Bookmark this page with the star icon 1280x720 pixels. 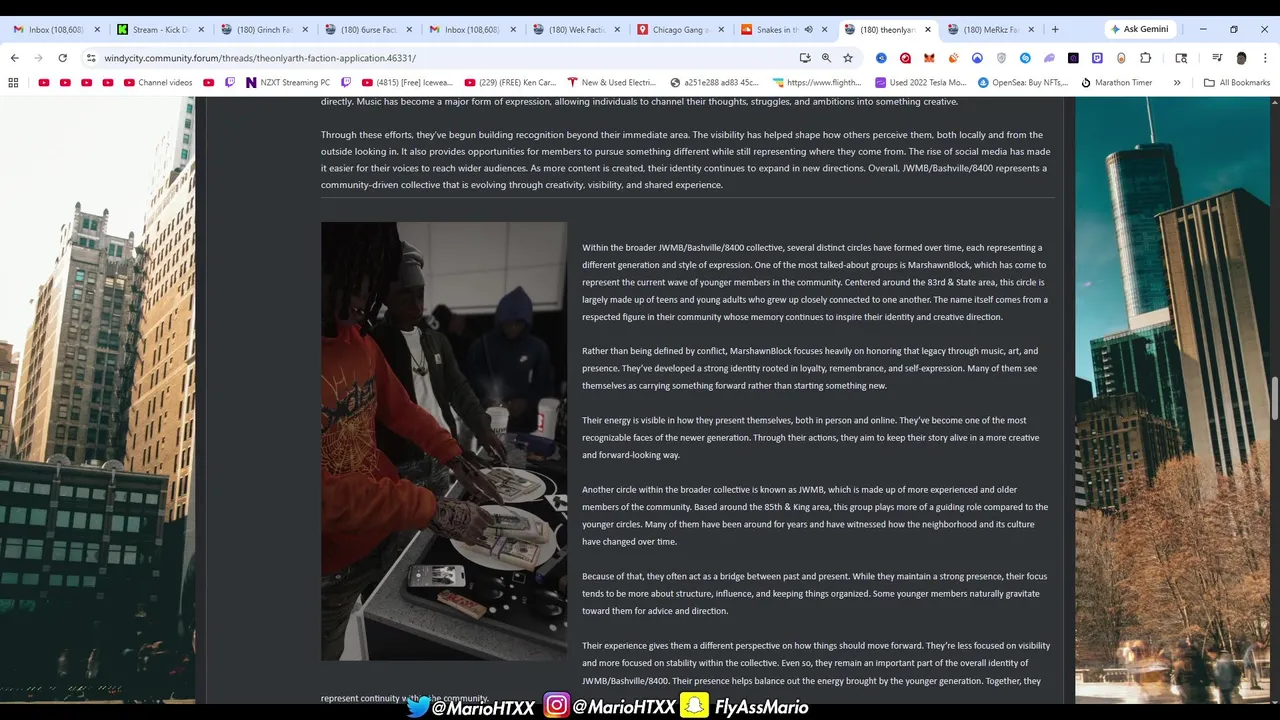point(848,58)
